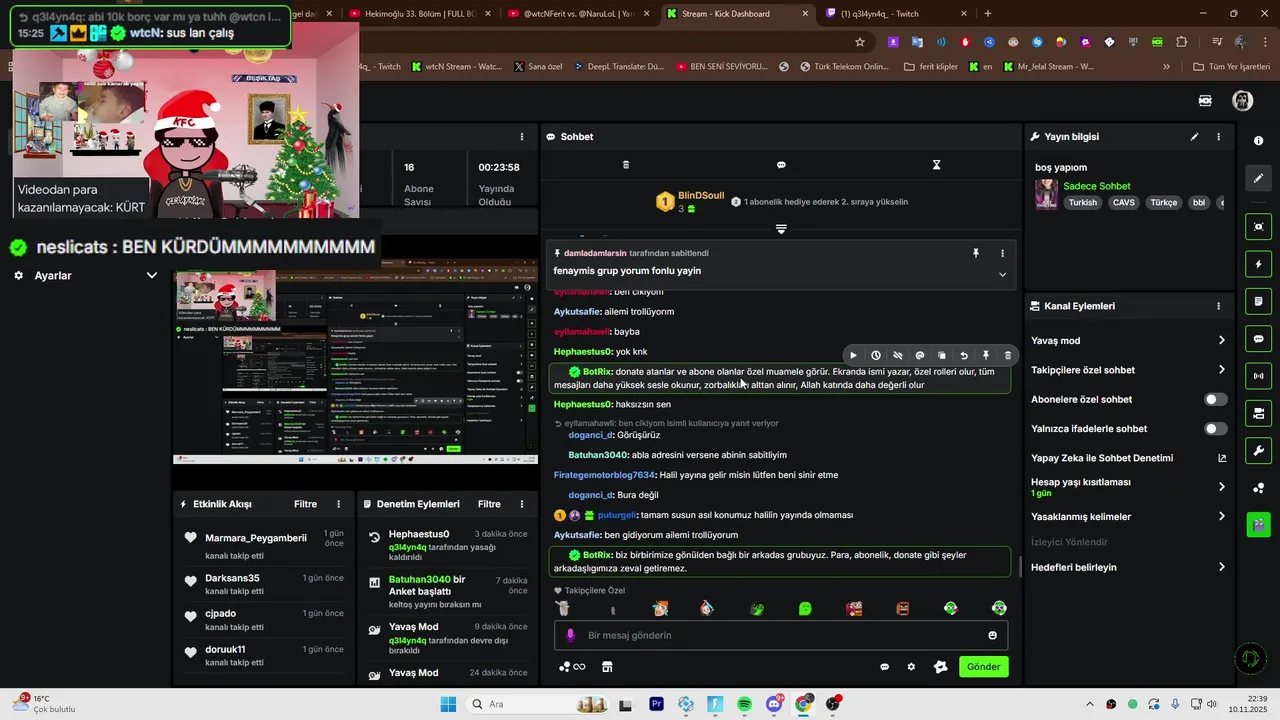Click the chat panel scrollbar
The width and height of the screenshot is (1280, 720).
(1020, 566)
